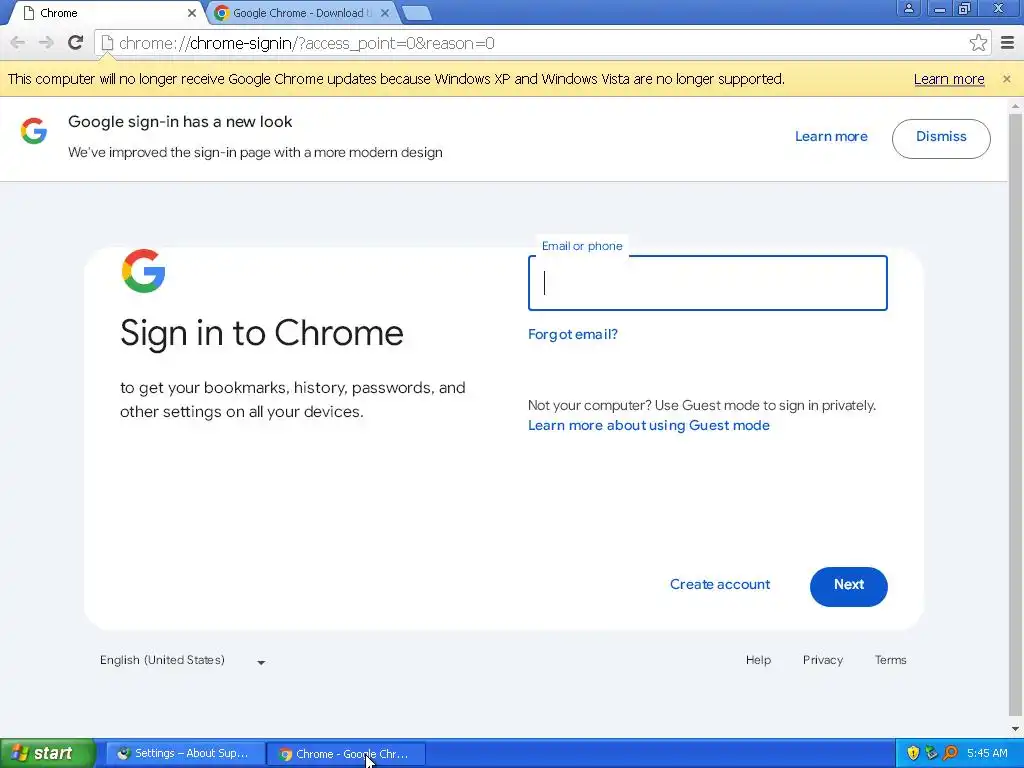Open Learn more about the new sign-in look
Image resolution: width=1024 pixels, height=768 pixels.
click(831, 136)
